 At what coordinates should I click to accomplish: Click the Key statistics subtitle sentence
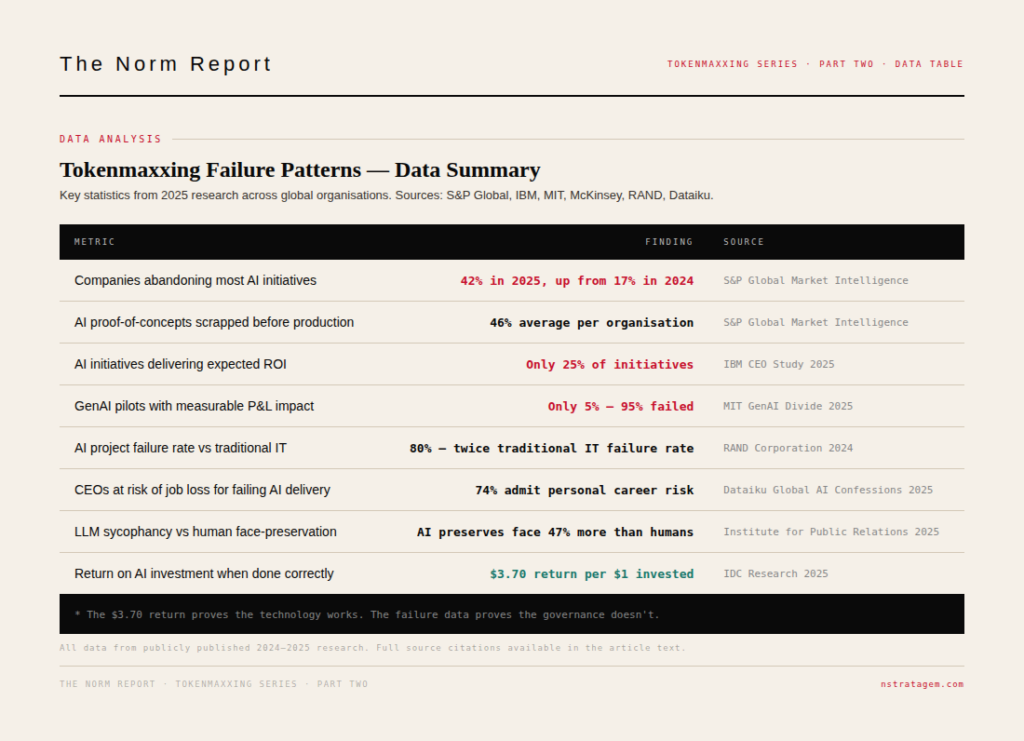tap(386, 195)
